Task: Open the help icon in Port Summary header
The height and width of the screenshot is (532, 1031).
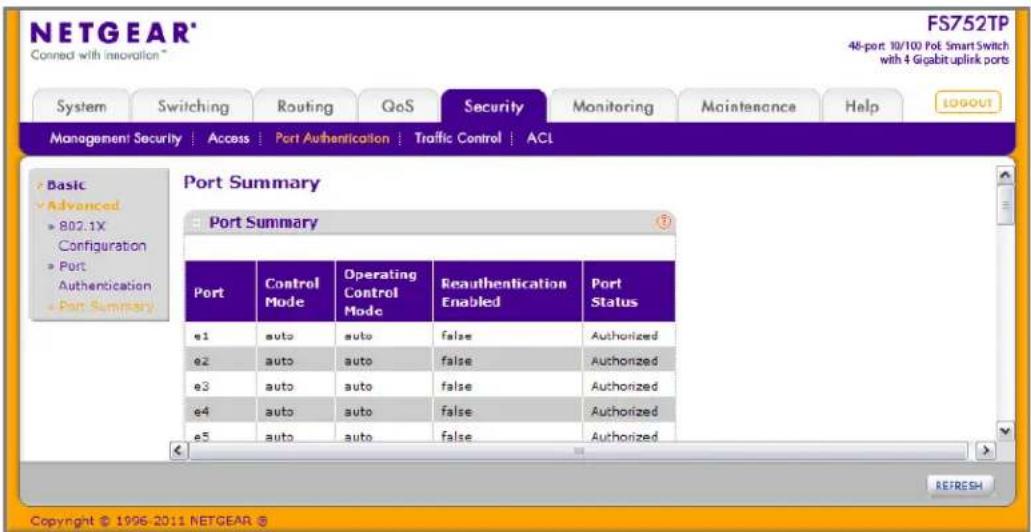Action: [x=663, y=223]
